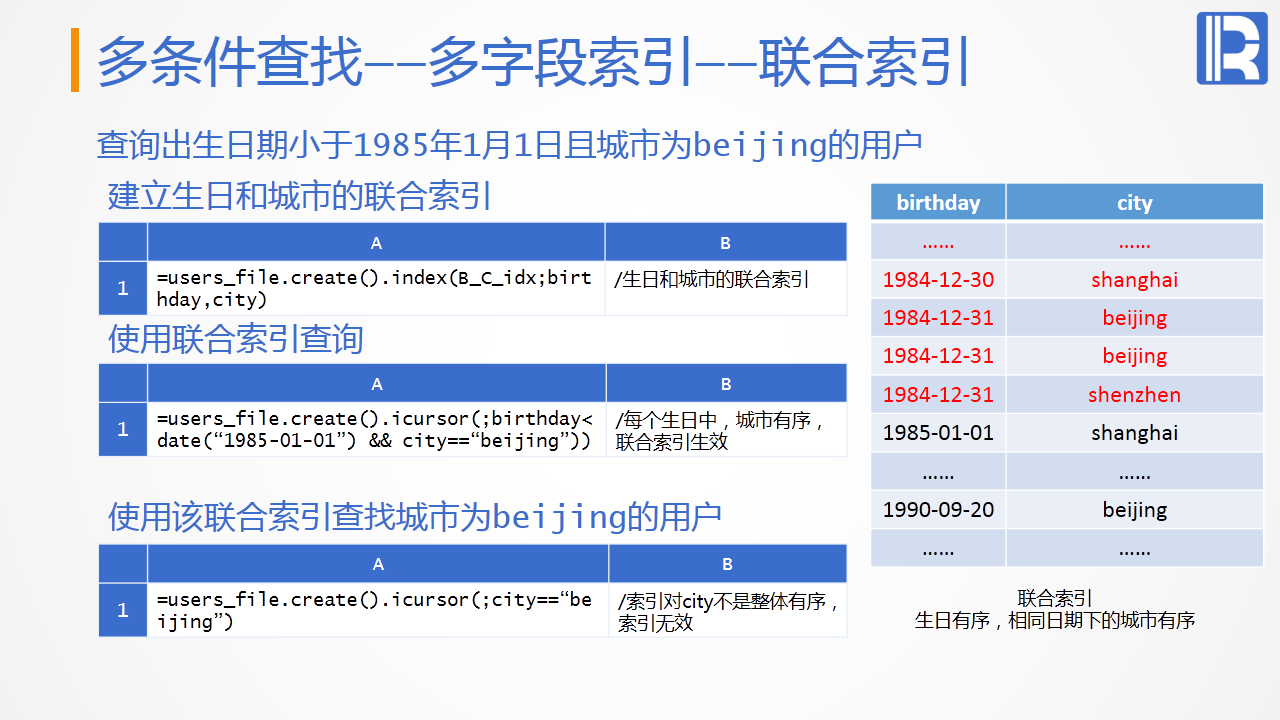
Task: Click the icursor cell with the birthday date condition
Action: coord(376,430)
